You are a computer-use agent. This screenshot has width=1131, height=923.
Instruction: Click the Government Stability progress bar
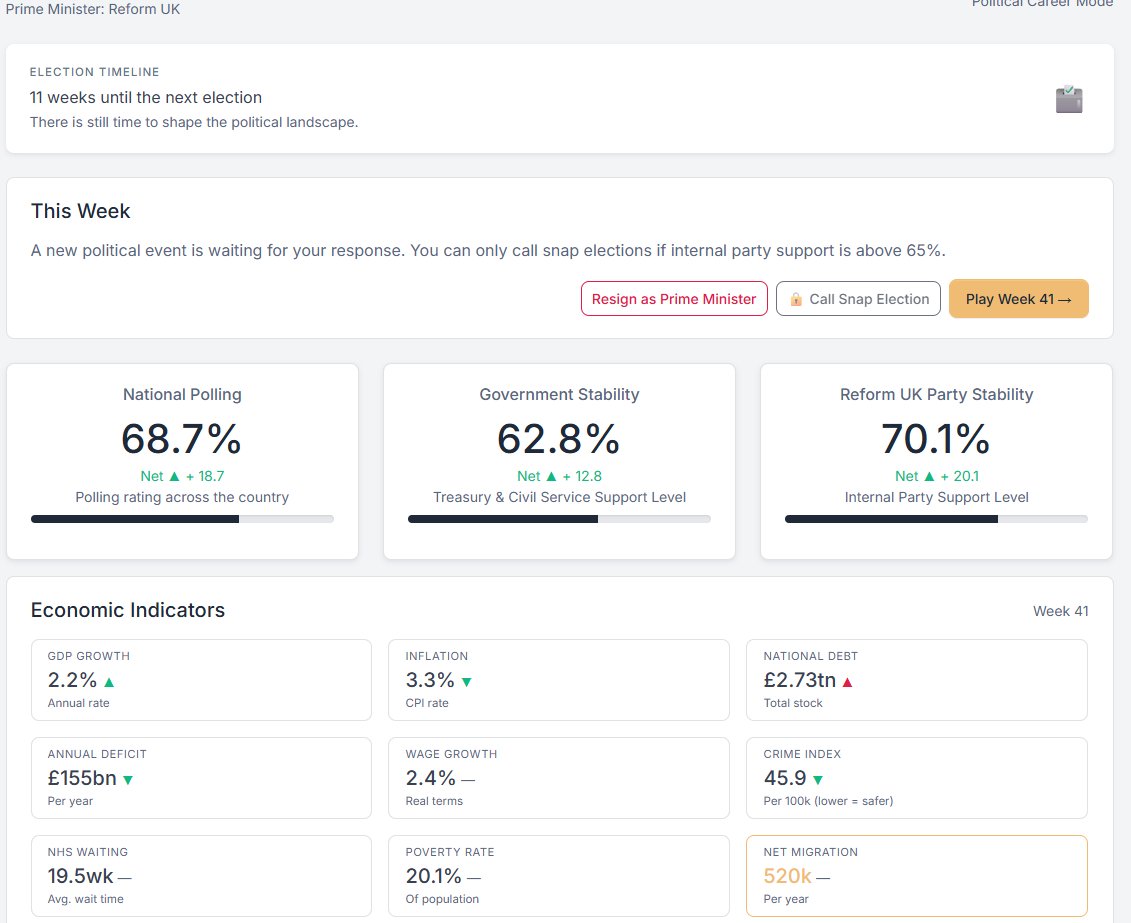559,519
